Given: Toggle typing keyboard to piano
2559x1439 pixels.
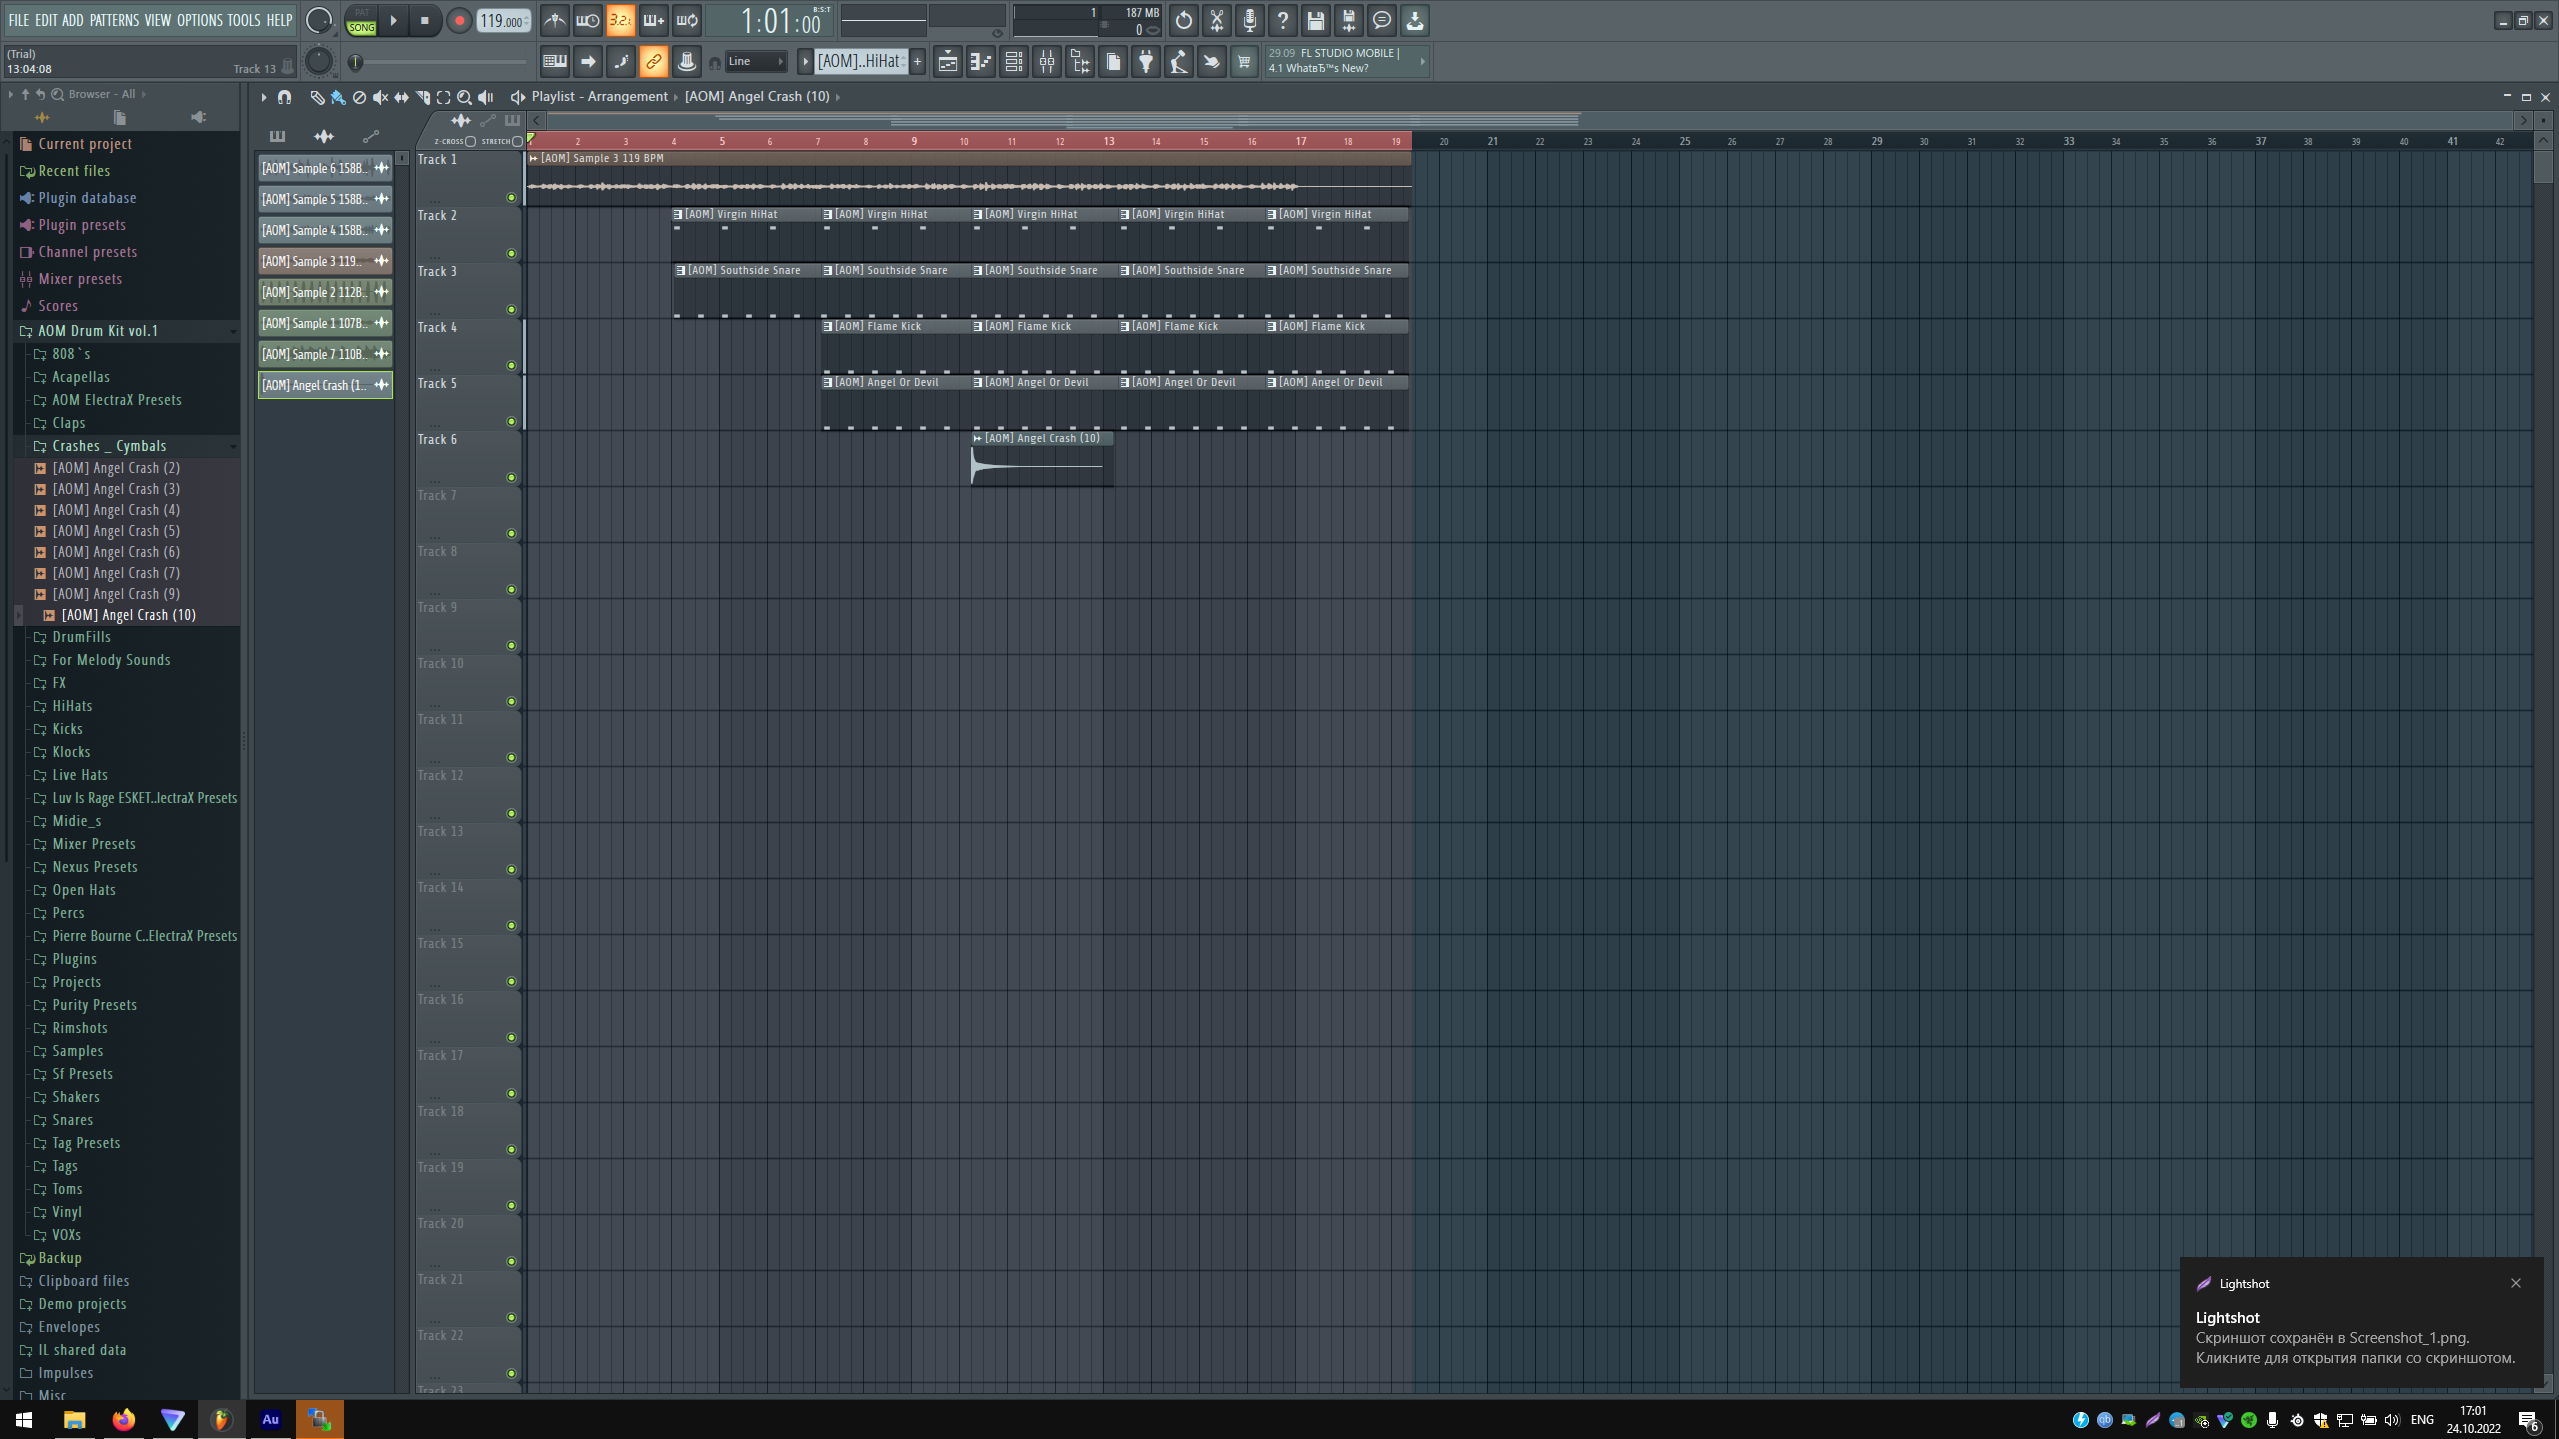Looking at the screenshot, I should click(554, 62).
